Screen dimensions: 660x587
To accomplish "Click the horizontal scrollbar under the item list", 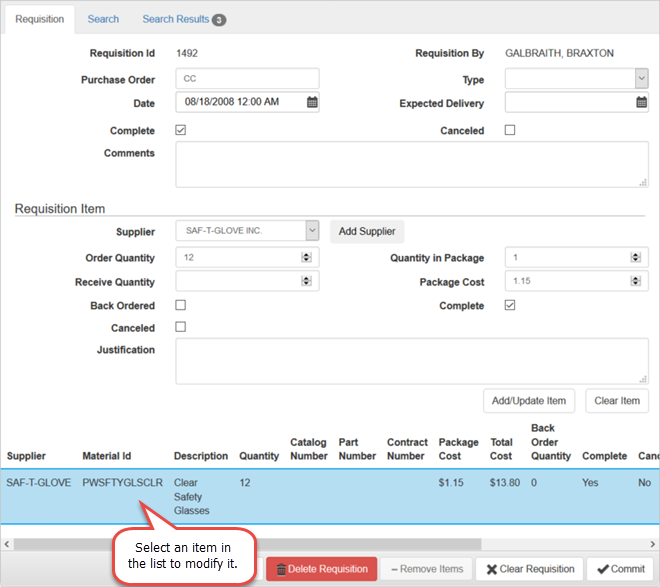I will [300, 544].
